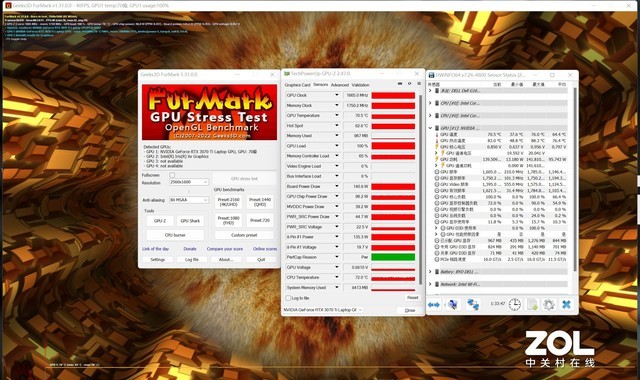Enable the Fullscreen checkbox in FurMark

click(172, 175)
